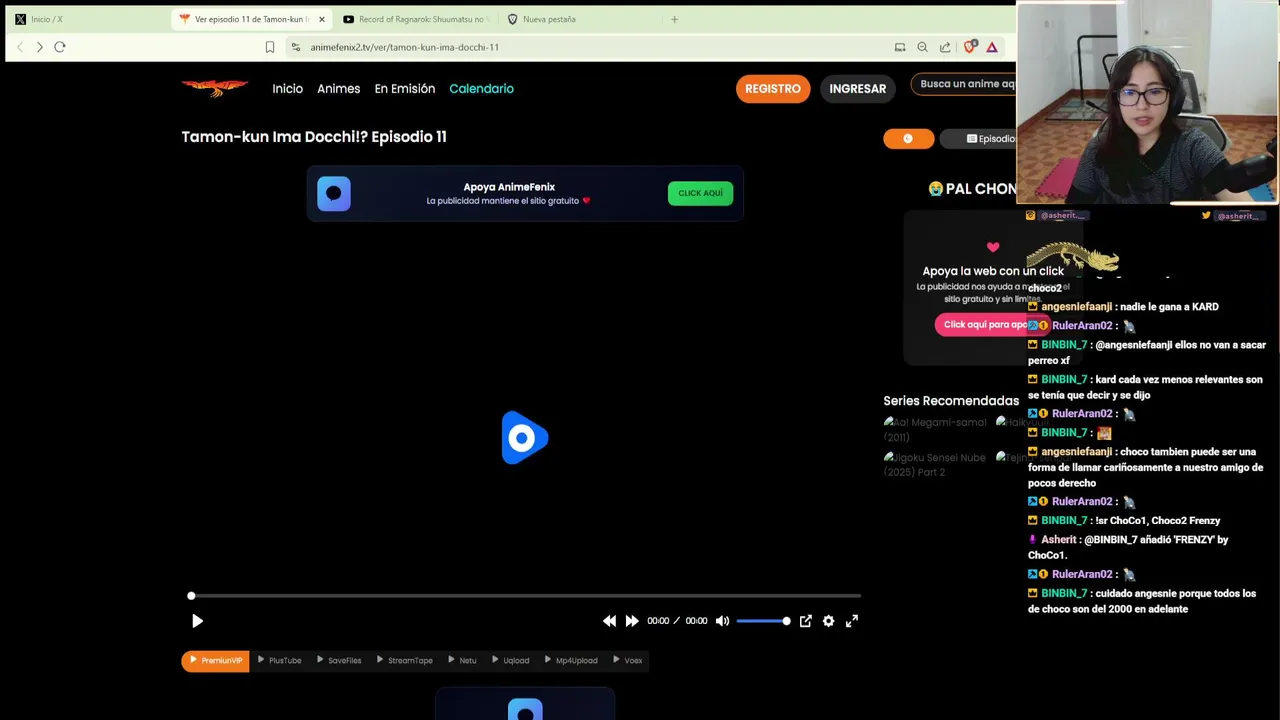Switch to Record of Ragnarok YouTube tab

point(415,19)
